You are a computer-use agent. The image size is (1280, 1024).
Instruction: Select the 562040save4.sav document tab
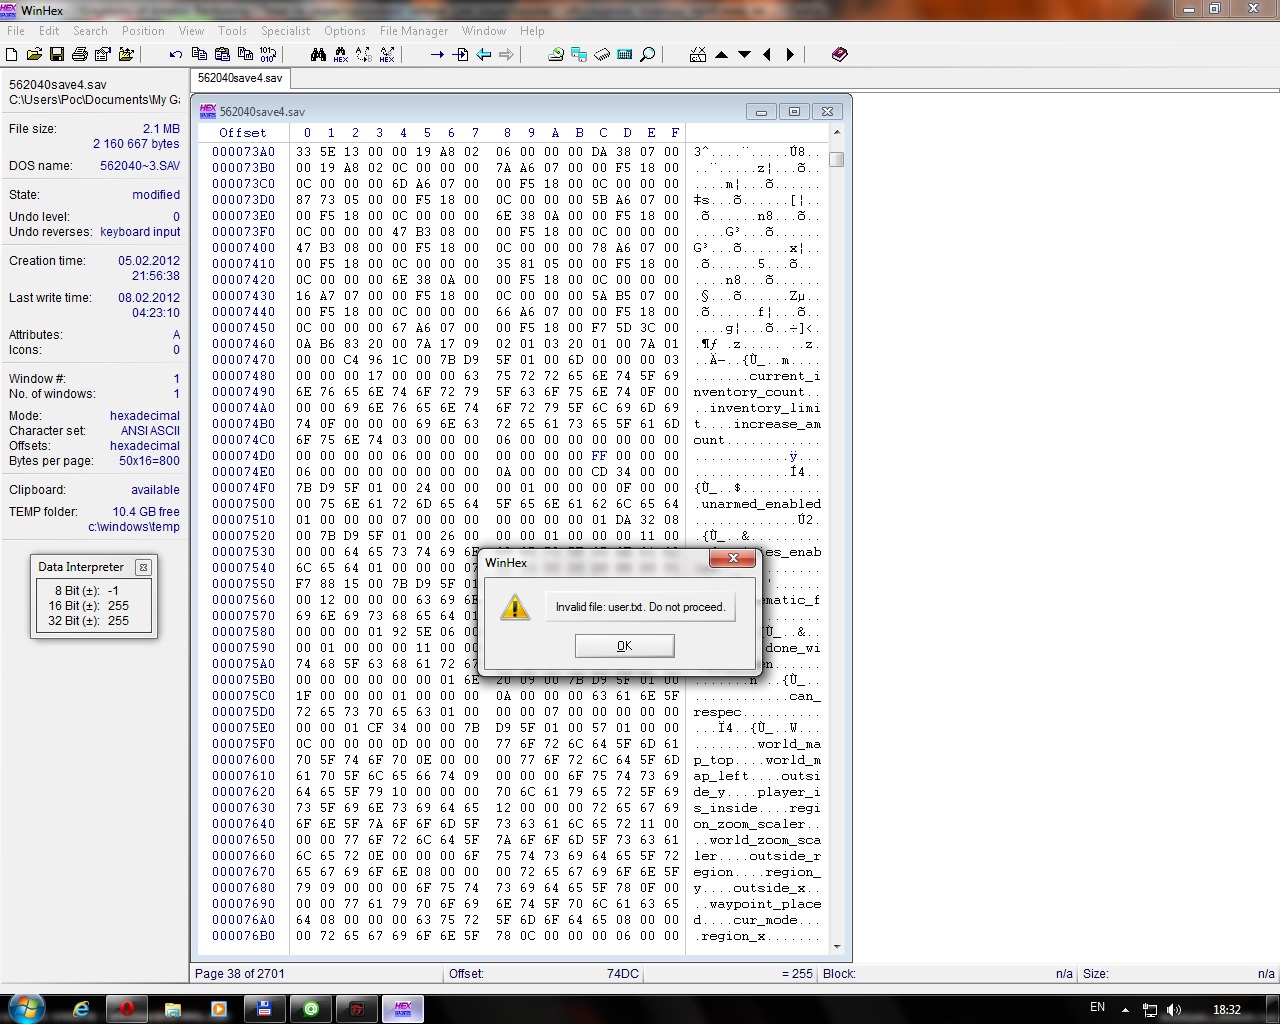click(x=240, y=78)
